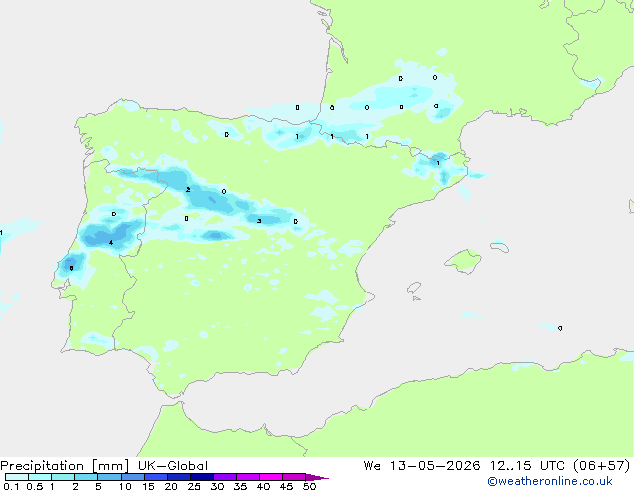Choose the legend swatch between 25 and 30
The image size is (634, 490).
pyautogui.click(x=201, y=477)
